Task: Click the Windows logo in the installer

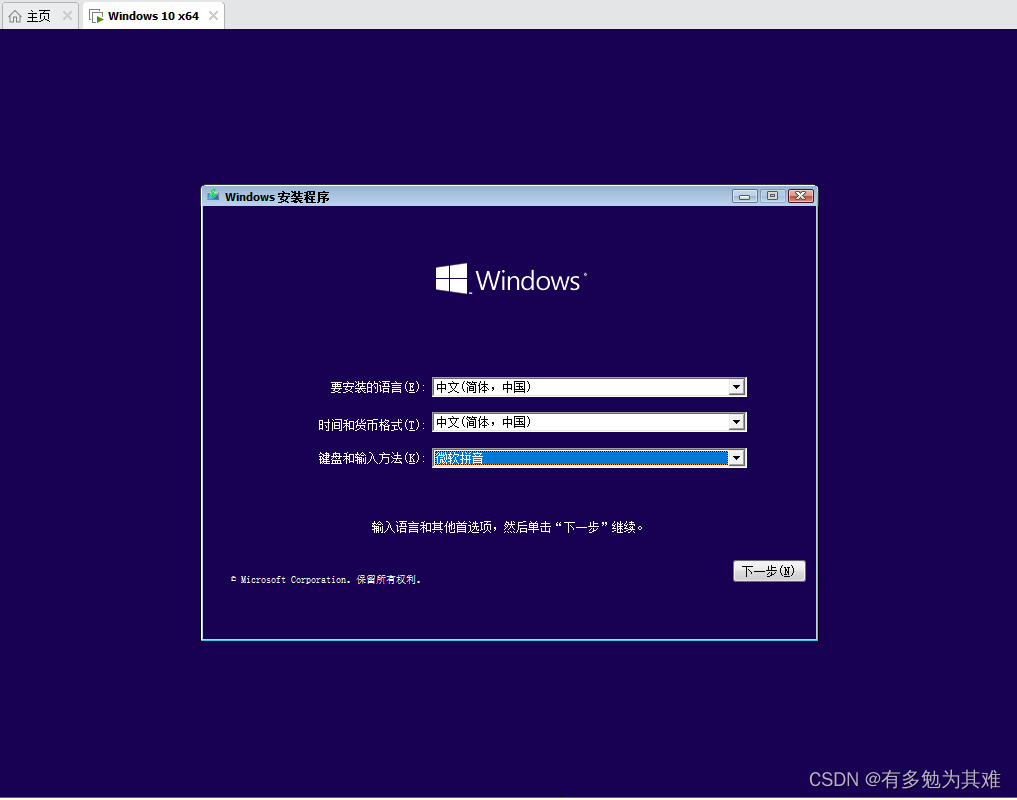Action: (511, 279)
